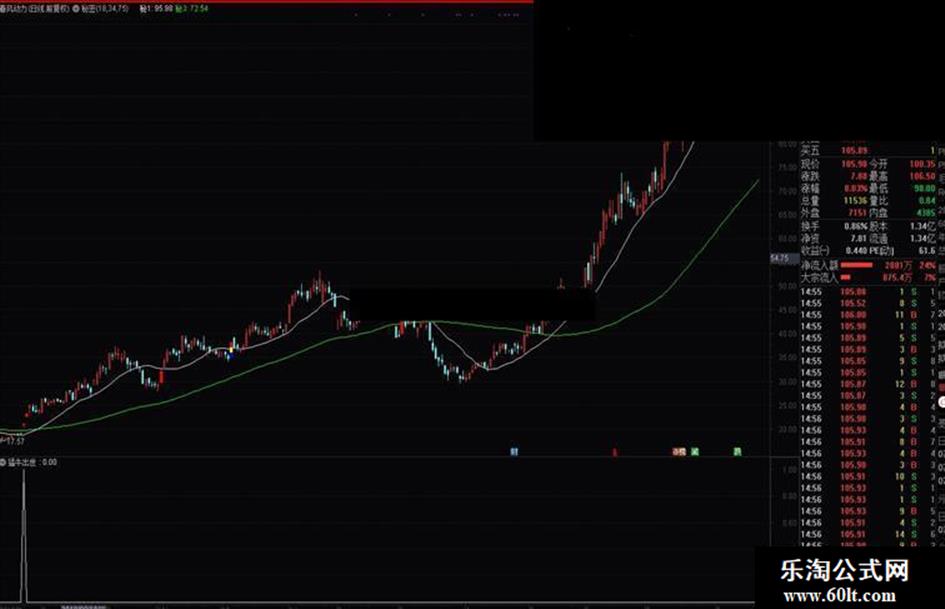Click the 105.88 price in the trade list
The height and width of the screenshot is (609, 945).
point(853,292)
